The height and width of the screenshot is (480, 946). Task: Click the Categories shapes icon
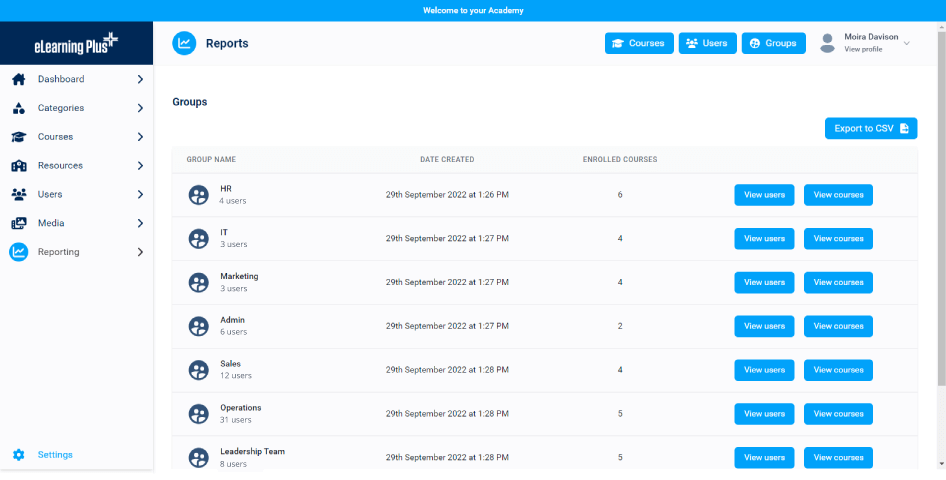click(x=18, y=108)
